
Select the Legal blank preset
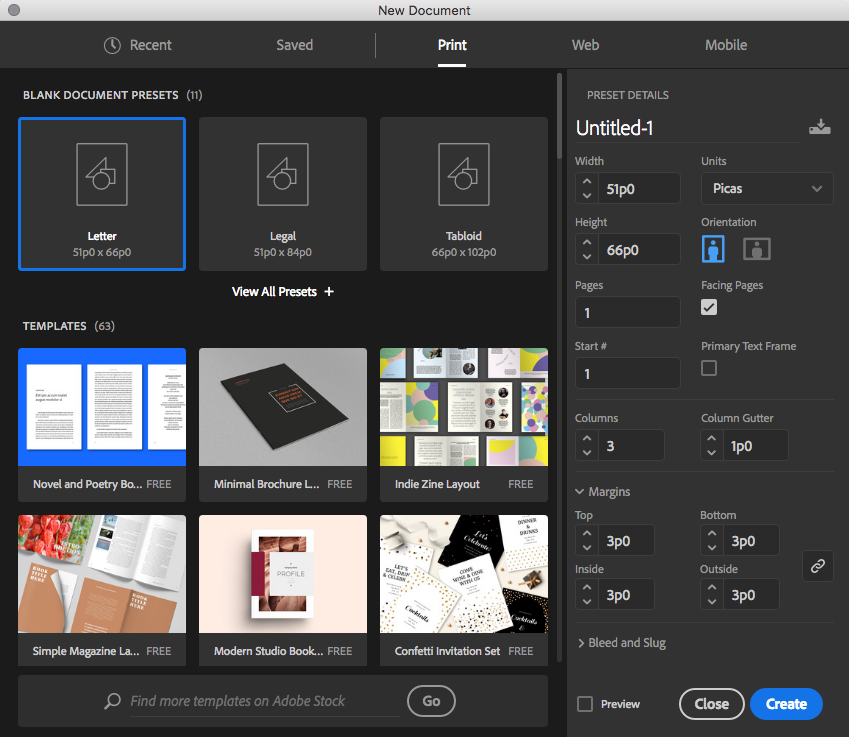point(283,194)
